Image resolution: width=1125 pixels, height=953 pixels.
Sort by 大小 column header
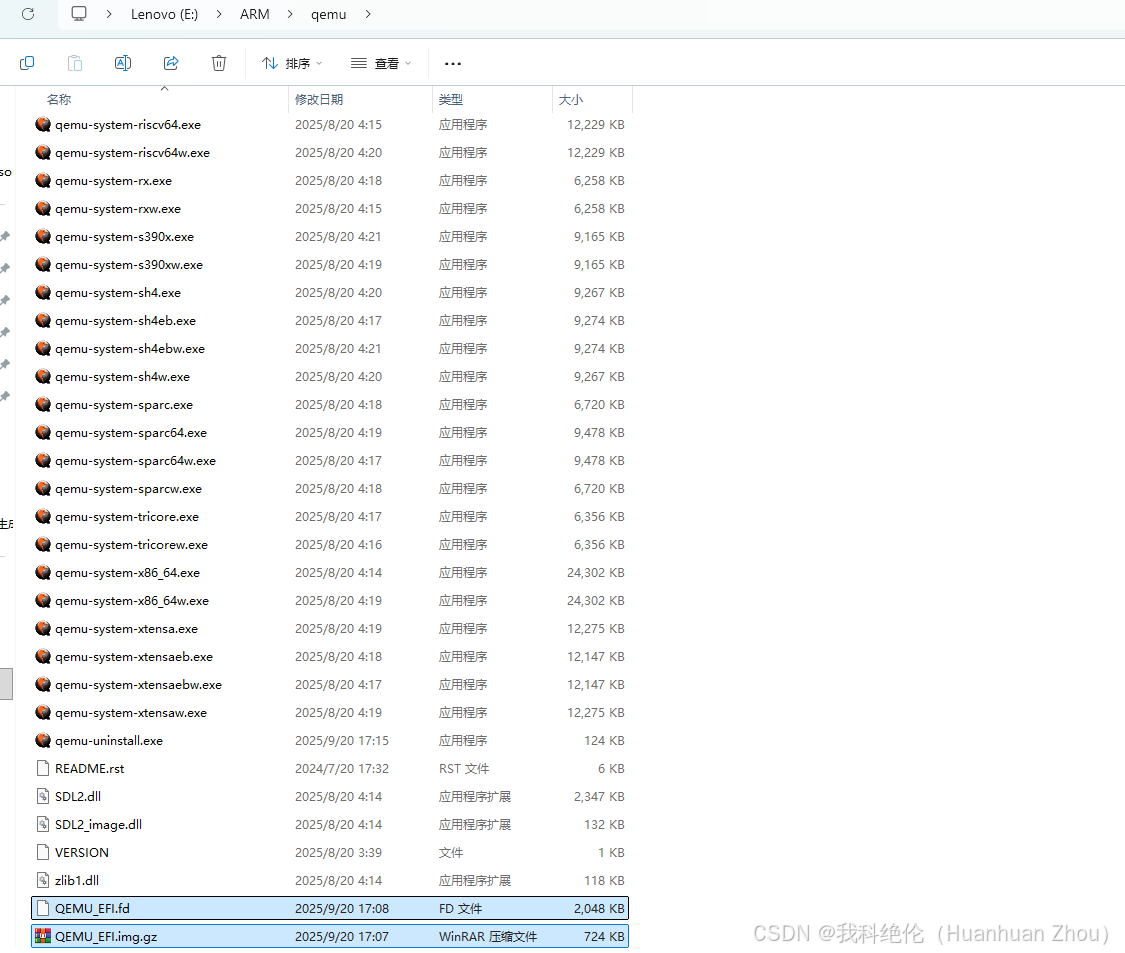(x=570, y=100)
